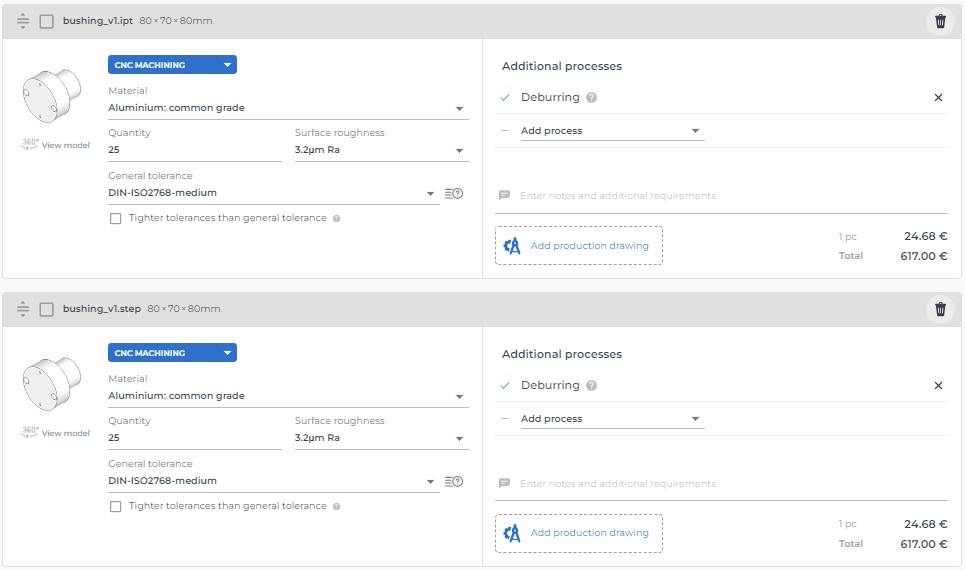Expand General tolerance dropdown for bushing_v1.step
The height and width of the screenshot is (570, 965).
pos(273,481)
